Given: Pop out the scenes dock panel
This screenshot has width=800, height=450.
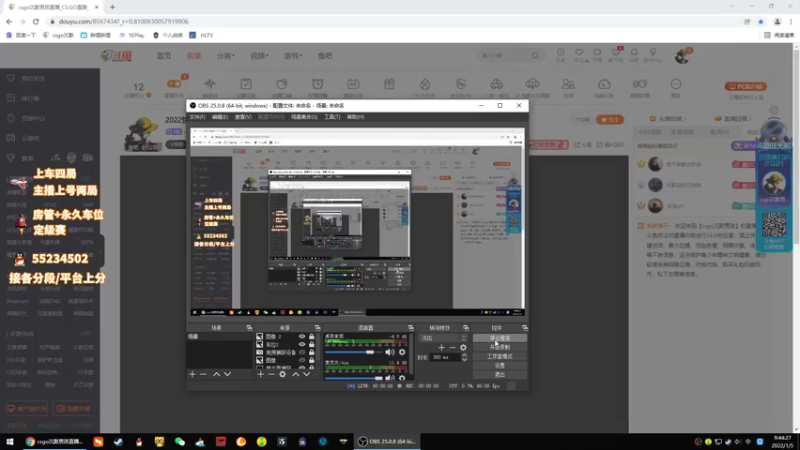Looking at the screenshot, I should coord(249,328).
